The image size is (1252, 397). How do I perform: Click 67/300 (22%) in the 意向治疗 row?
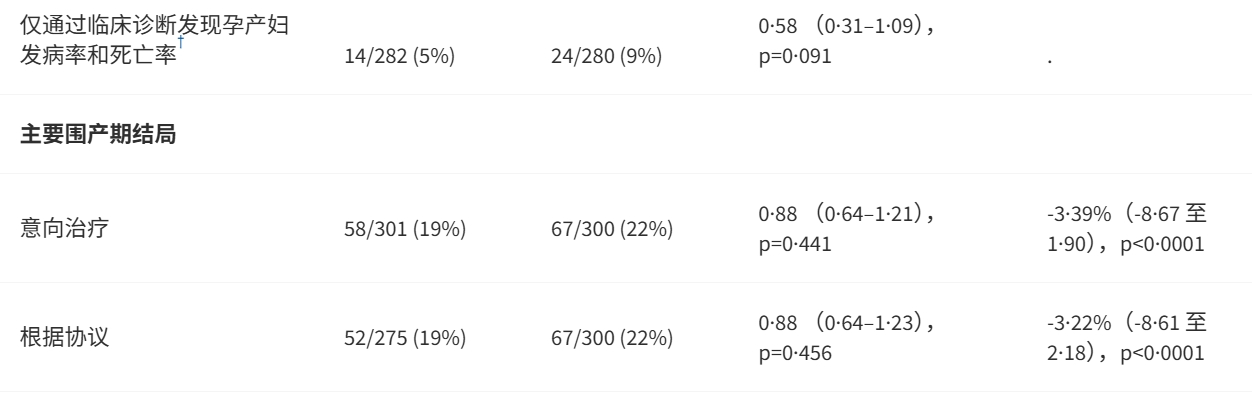point(611,230)
